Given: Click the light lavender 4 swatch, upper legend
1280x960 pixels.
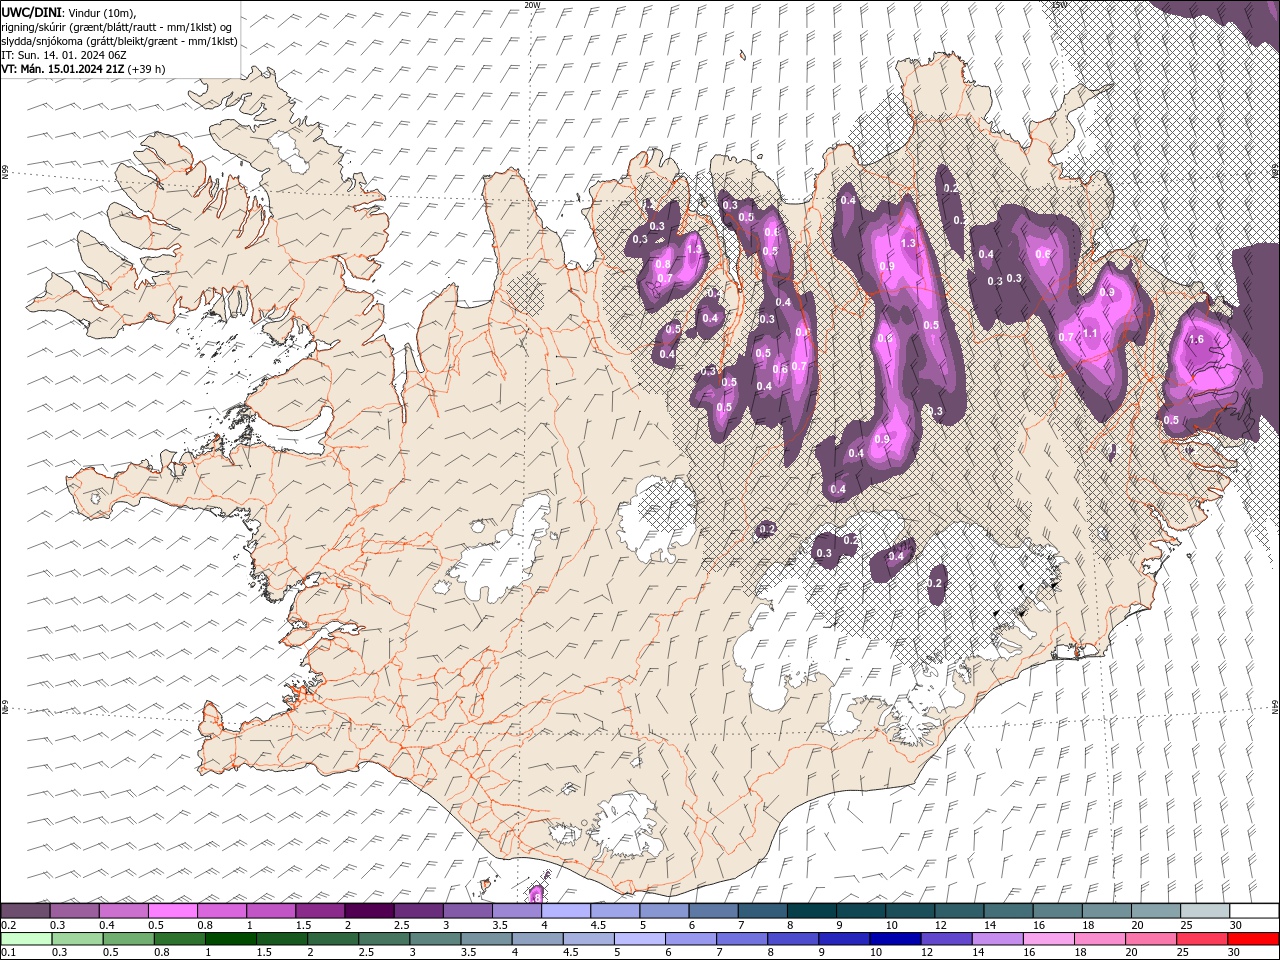Looking at the screenshot, I should coord(566,910).
